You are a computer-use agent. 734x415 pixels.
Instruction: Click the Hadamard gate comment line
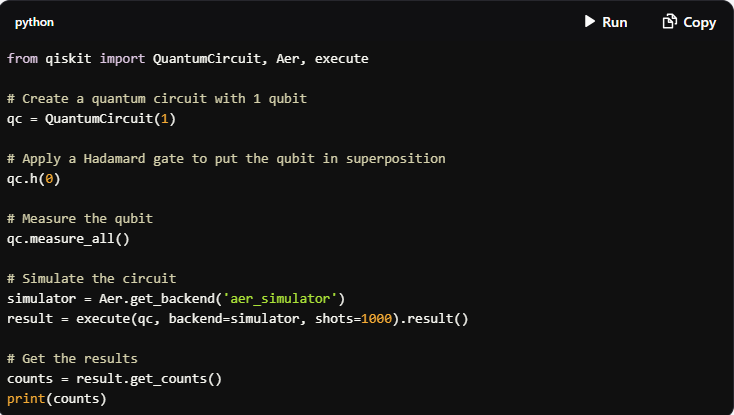[x=226, y=159]
